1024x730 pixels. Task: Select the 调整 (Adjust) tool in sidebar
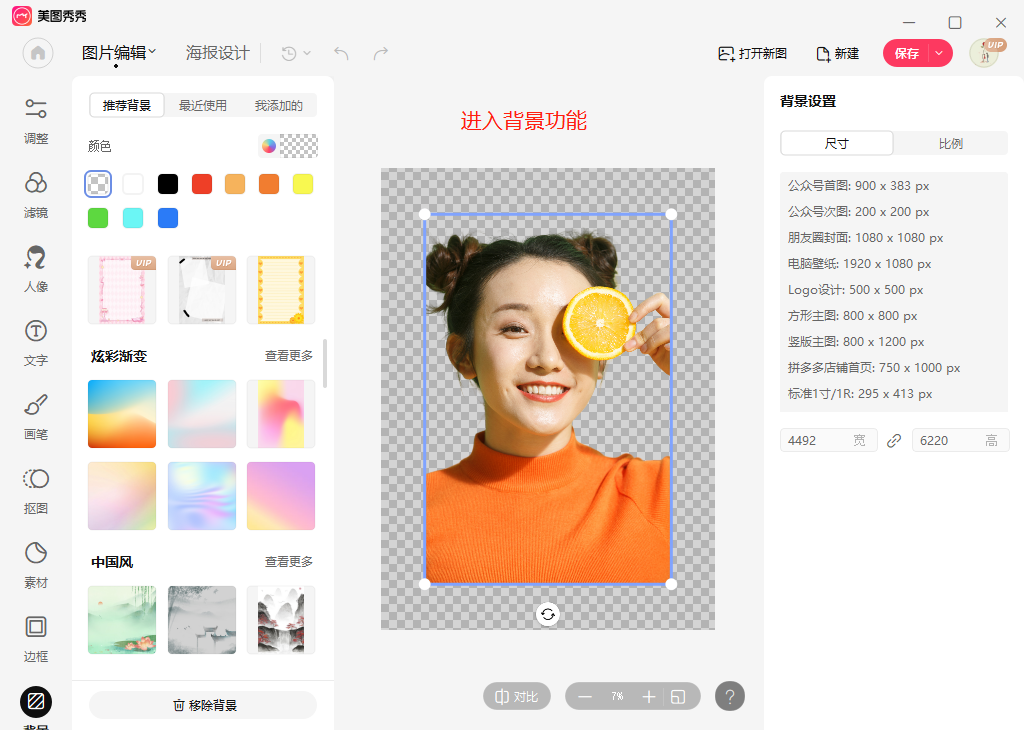coord(36,122)
